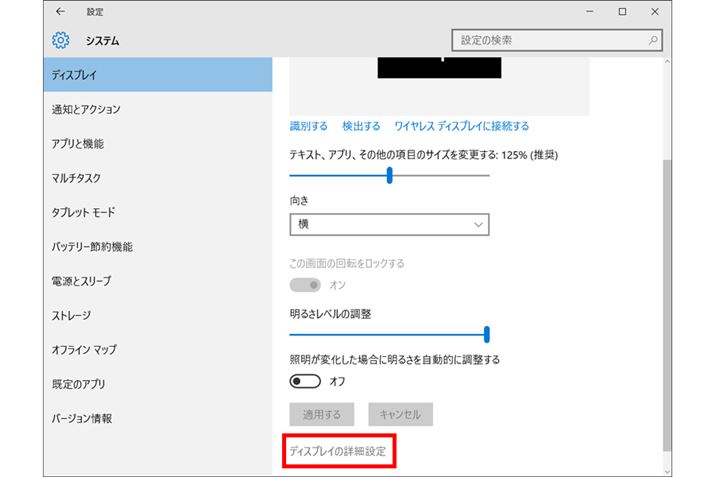
Task: Open 通知とアクション settings
Action: [x=158, y=109]
